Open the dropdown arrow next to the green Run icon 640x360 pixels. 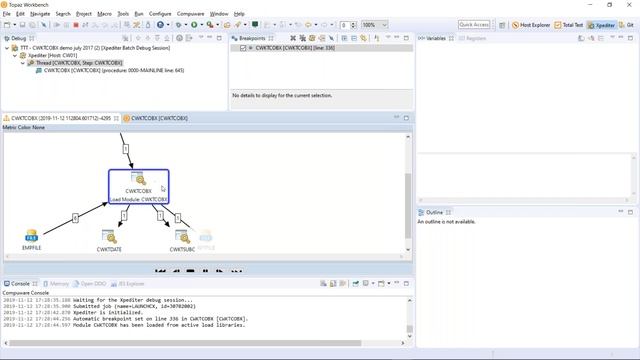click(x=202, y=25)
